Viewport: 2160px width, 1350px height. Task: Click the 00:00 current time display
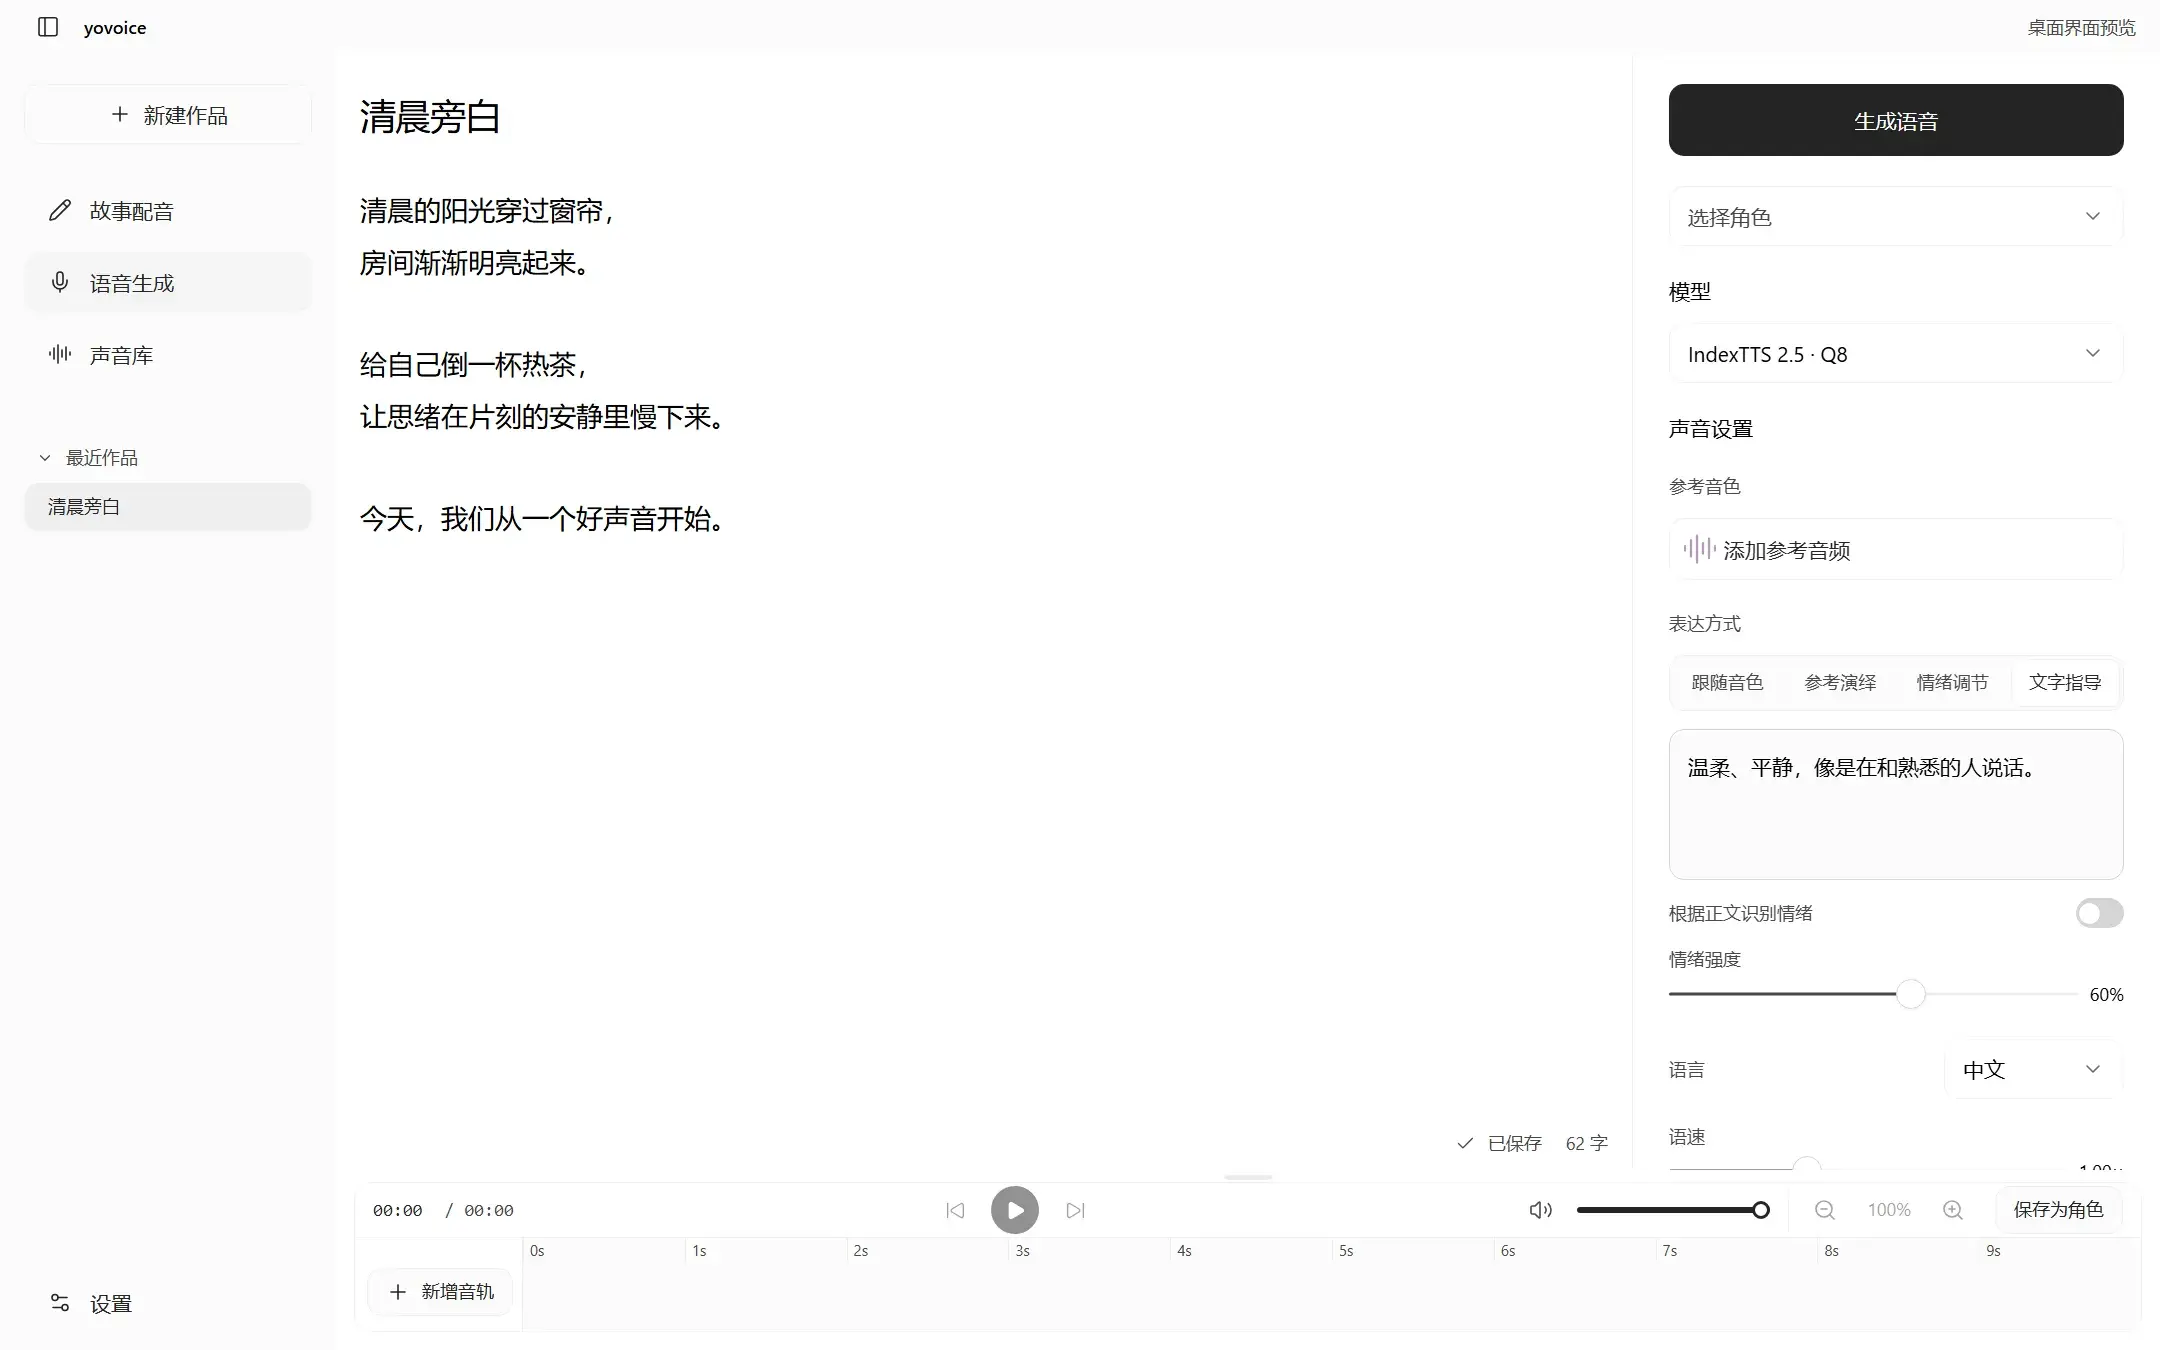398,1210
